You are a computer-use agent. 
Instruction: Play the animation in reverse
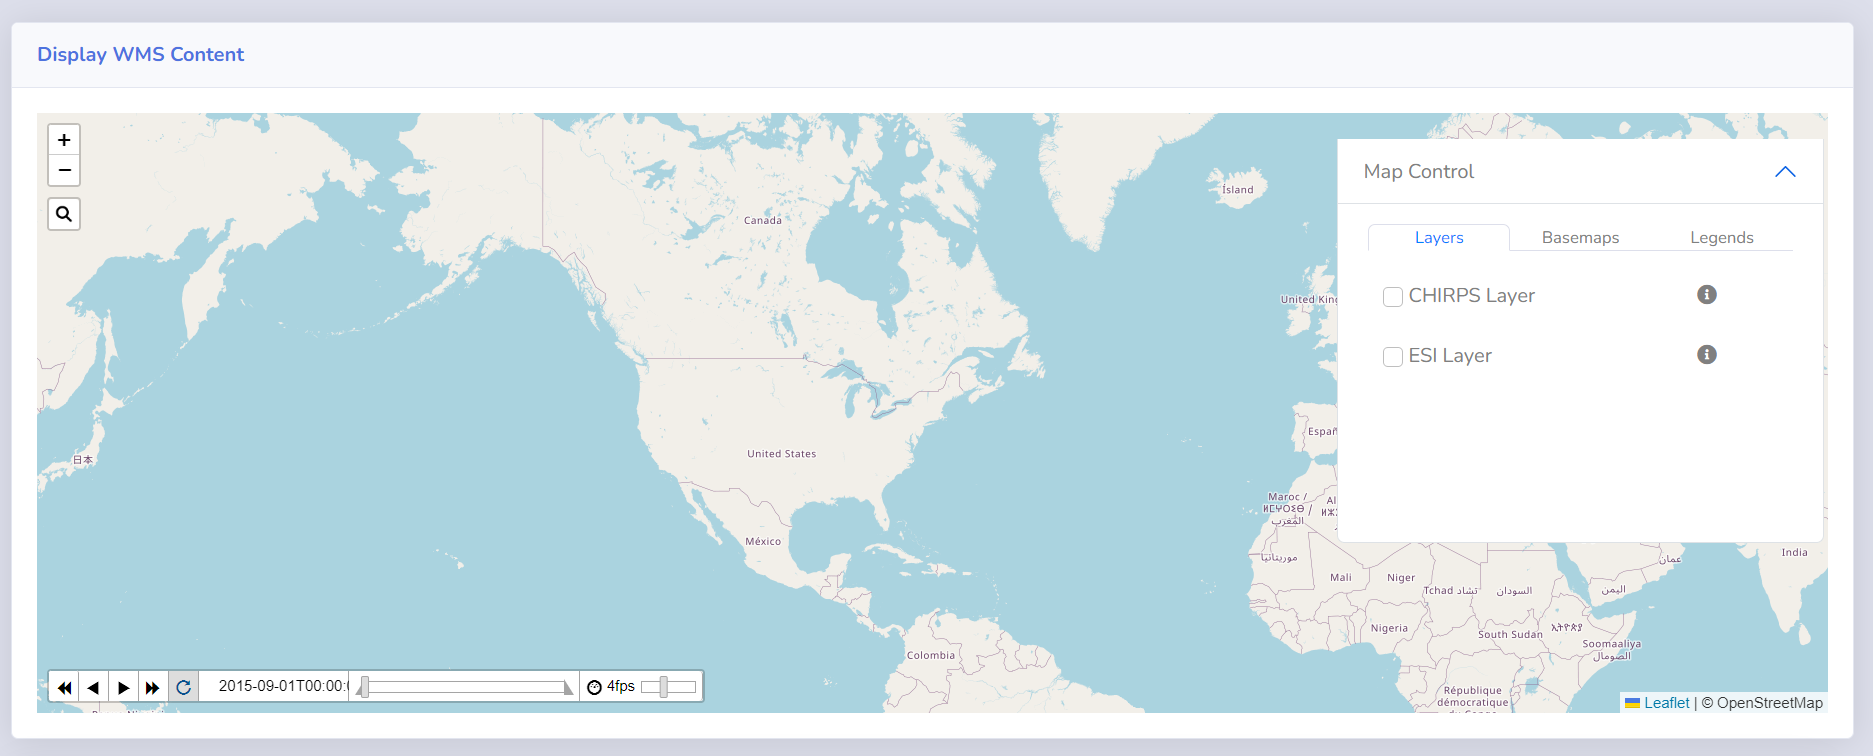[x=93, y=687]
